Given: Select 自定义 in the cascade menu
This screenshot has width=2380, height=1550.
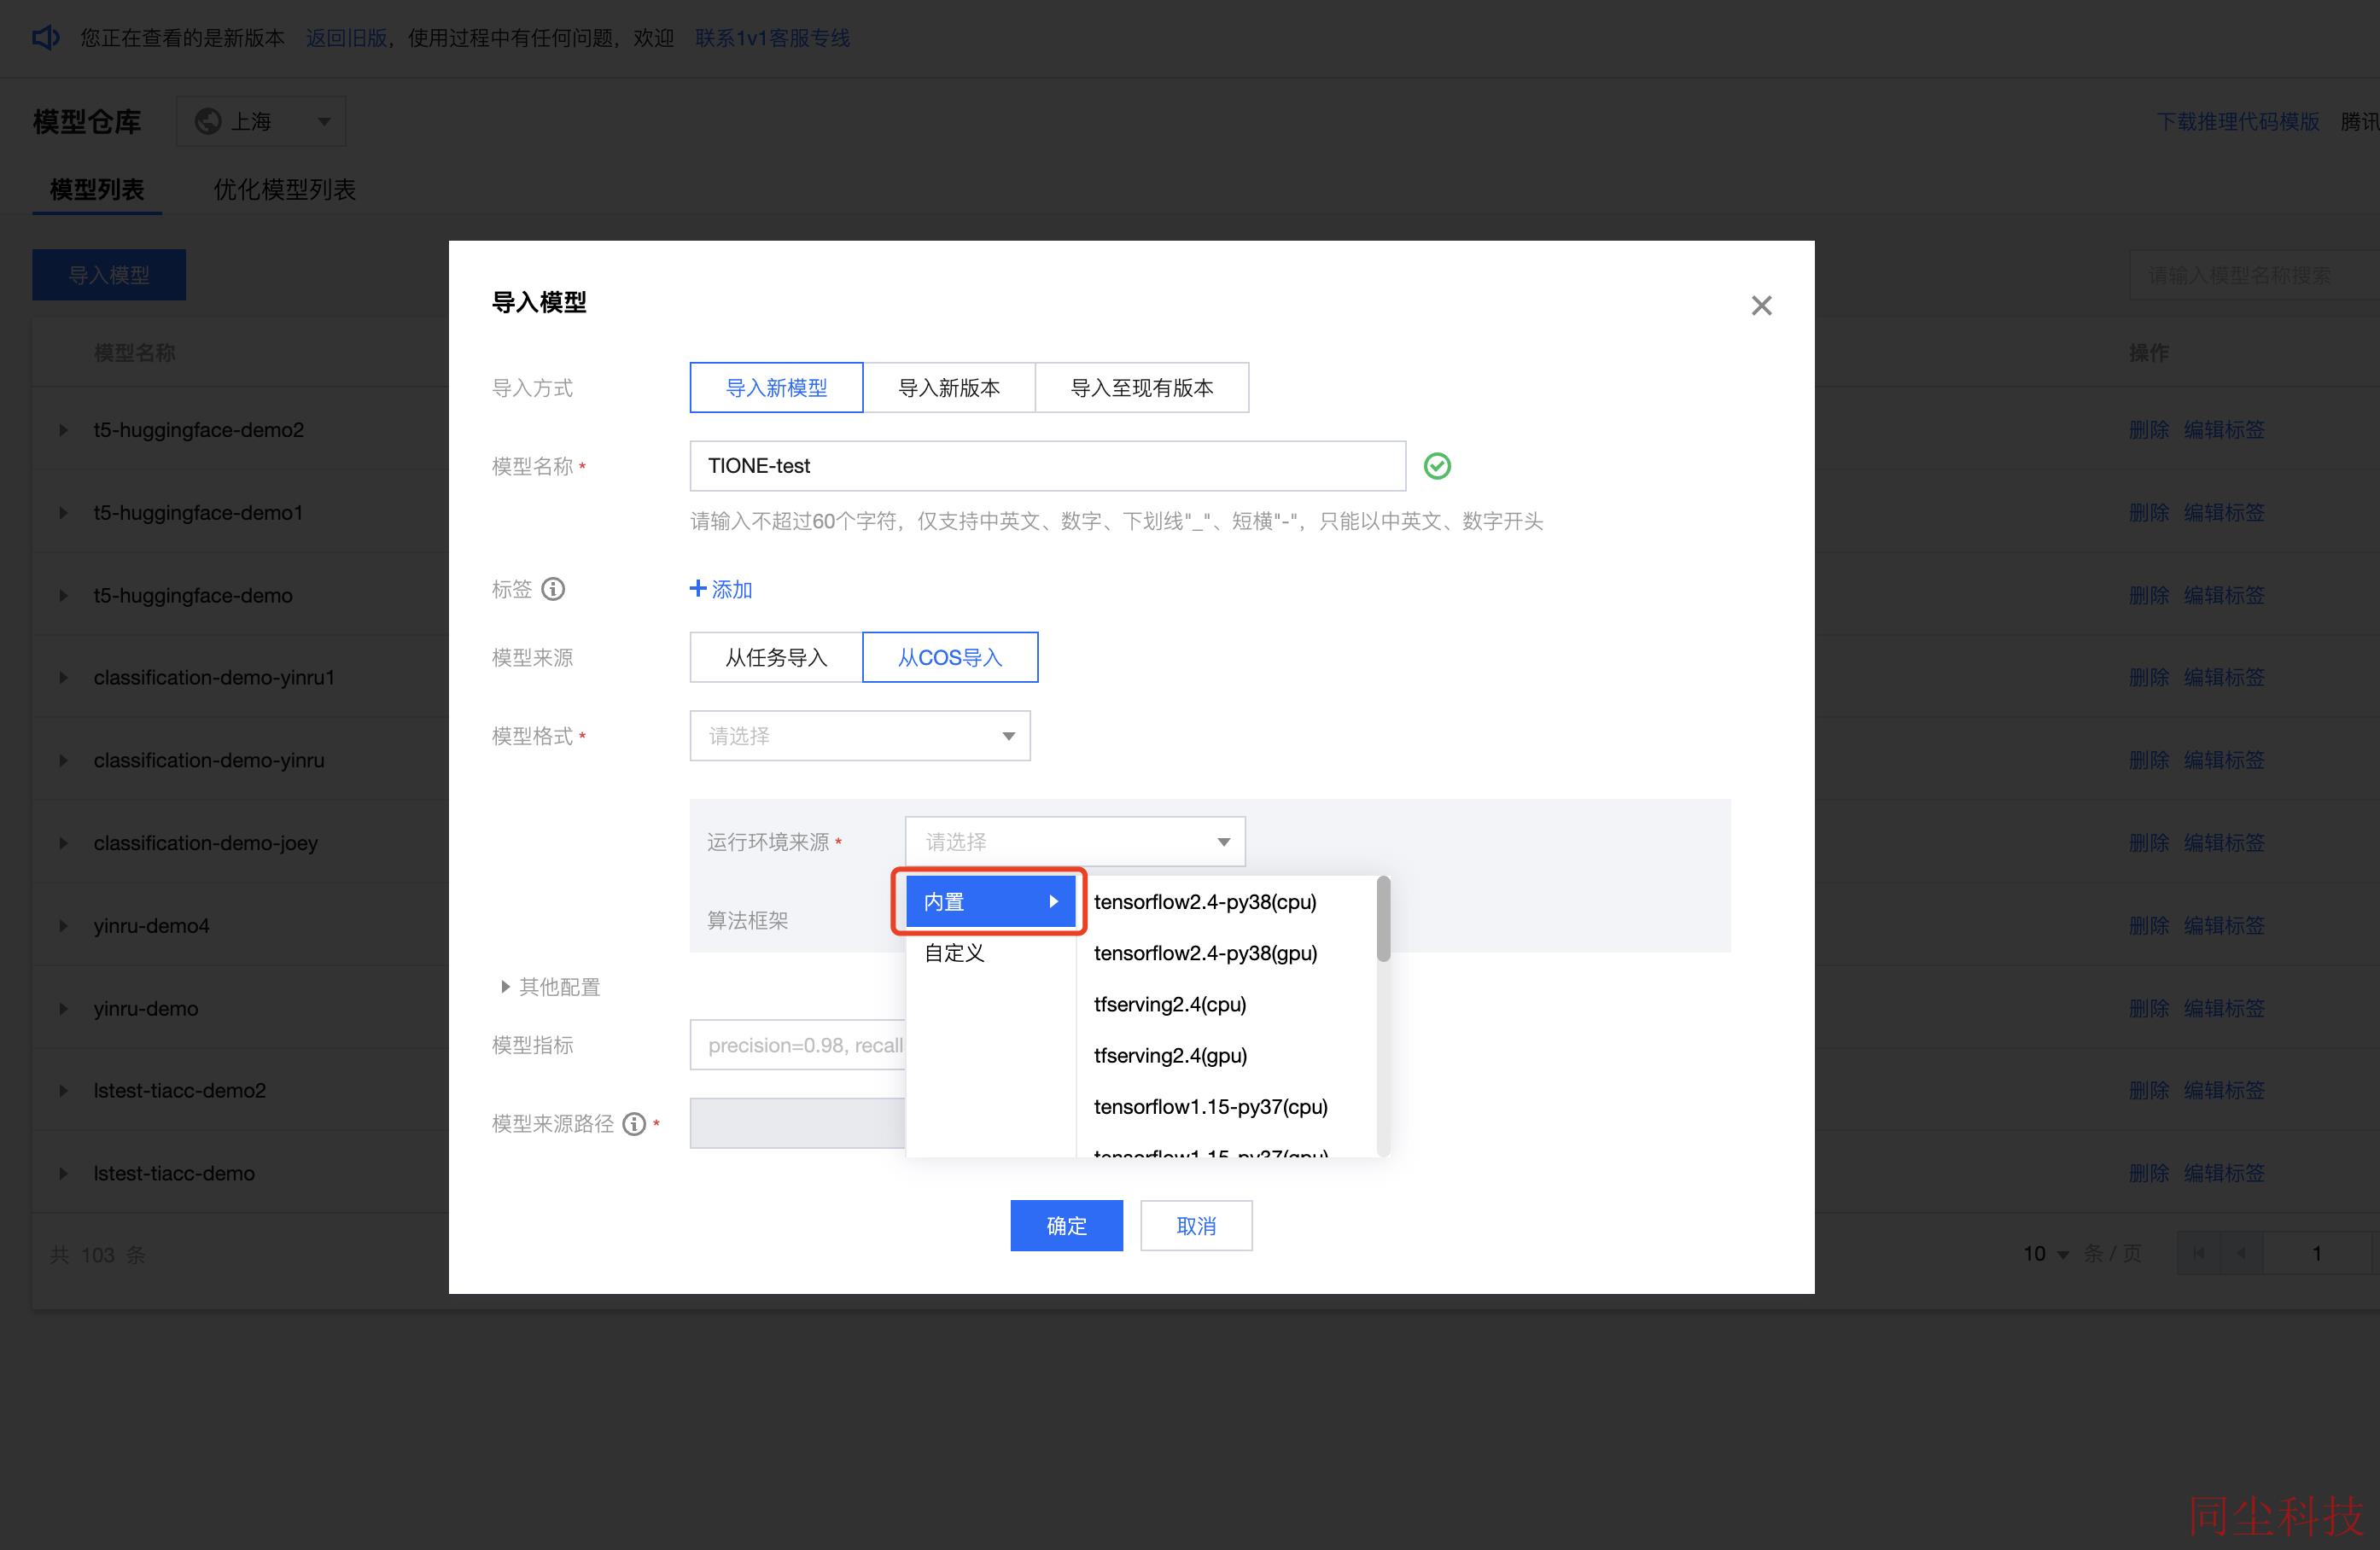Looking at the screenshot, I should tap(990, 953).
